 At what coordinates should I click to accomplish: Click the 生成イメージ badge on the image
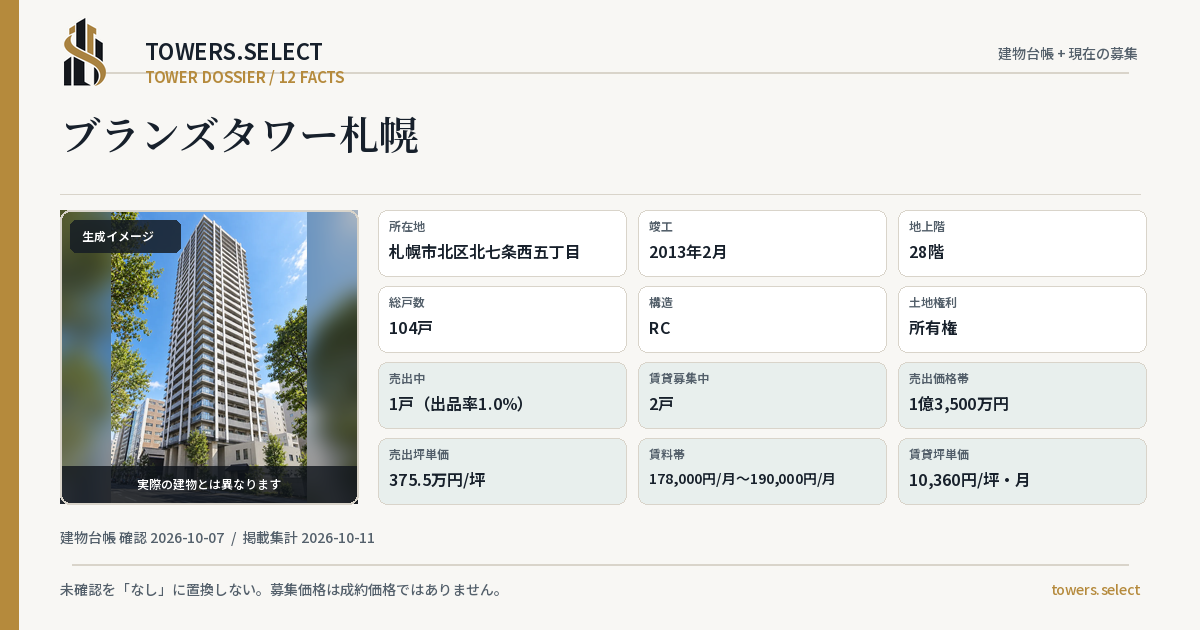click(125, 237)
